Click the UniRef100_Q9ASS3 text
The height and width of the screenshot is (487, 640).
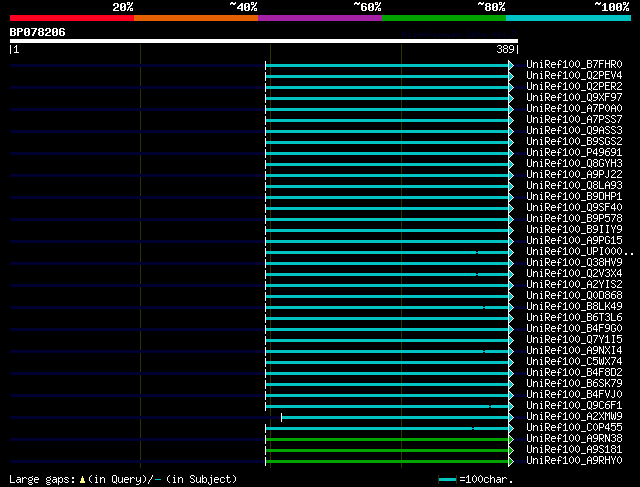point(574,131)
